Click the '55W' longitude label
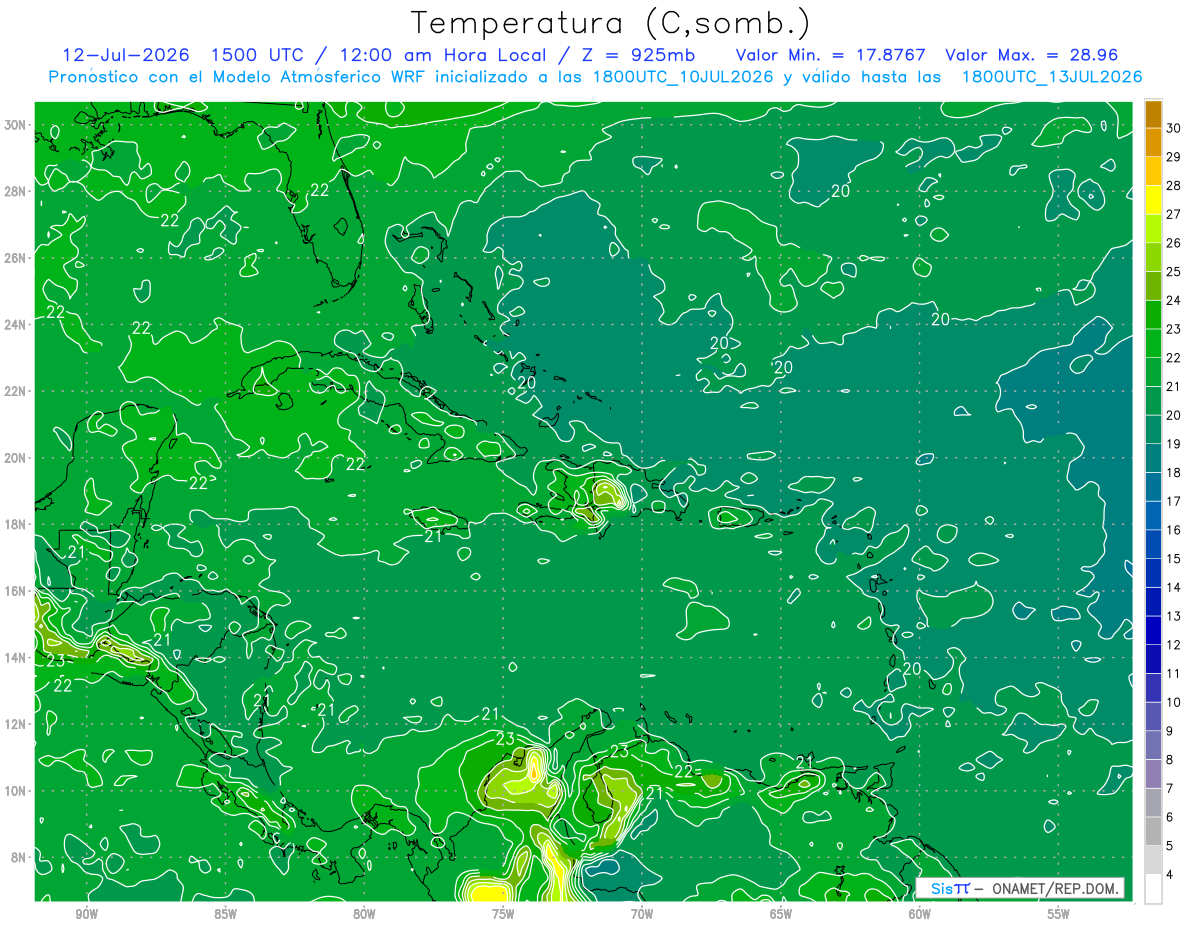The height and width of the screenshot is (927, 1200). [x=1059, y=914]
